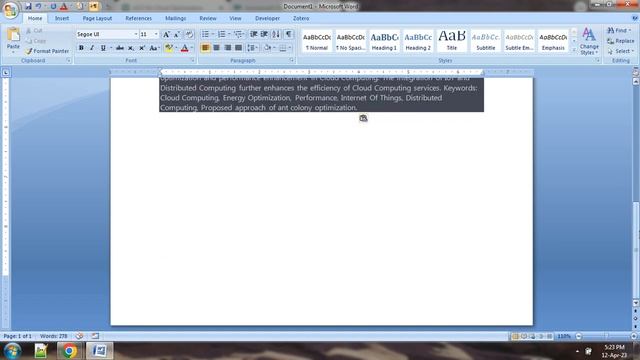Switch to Mailings tab
The height and width of the screenshot is (360, 640).
coord(176,18)
